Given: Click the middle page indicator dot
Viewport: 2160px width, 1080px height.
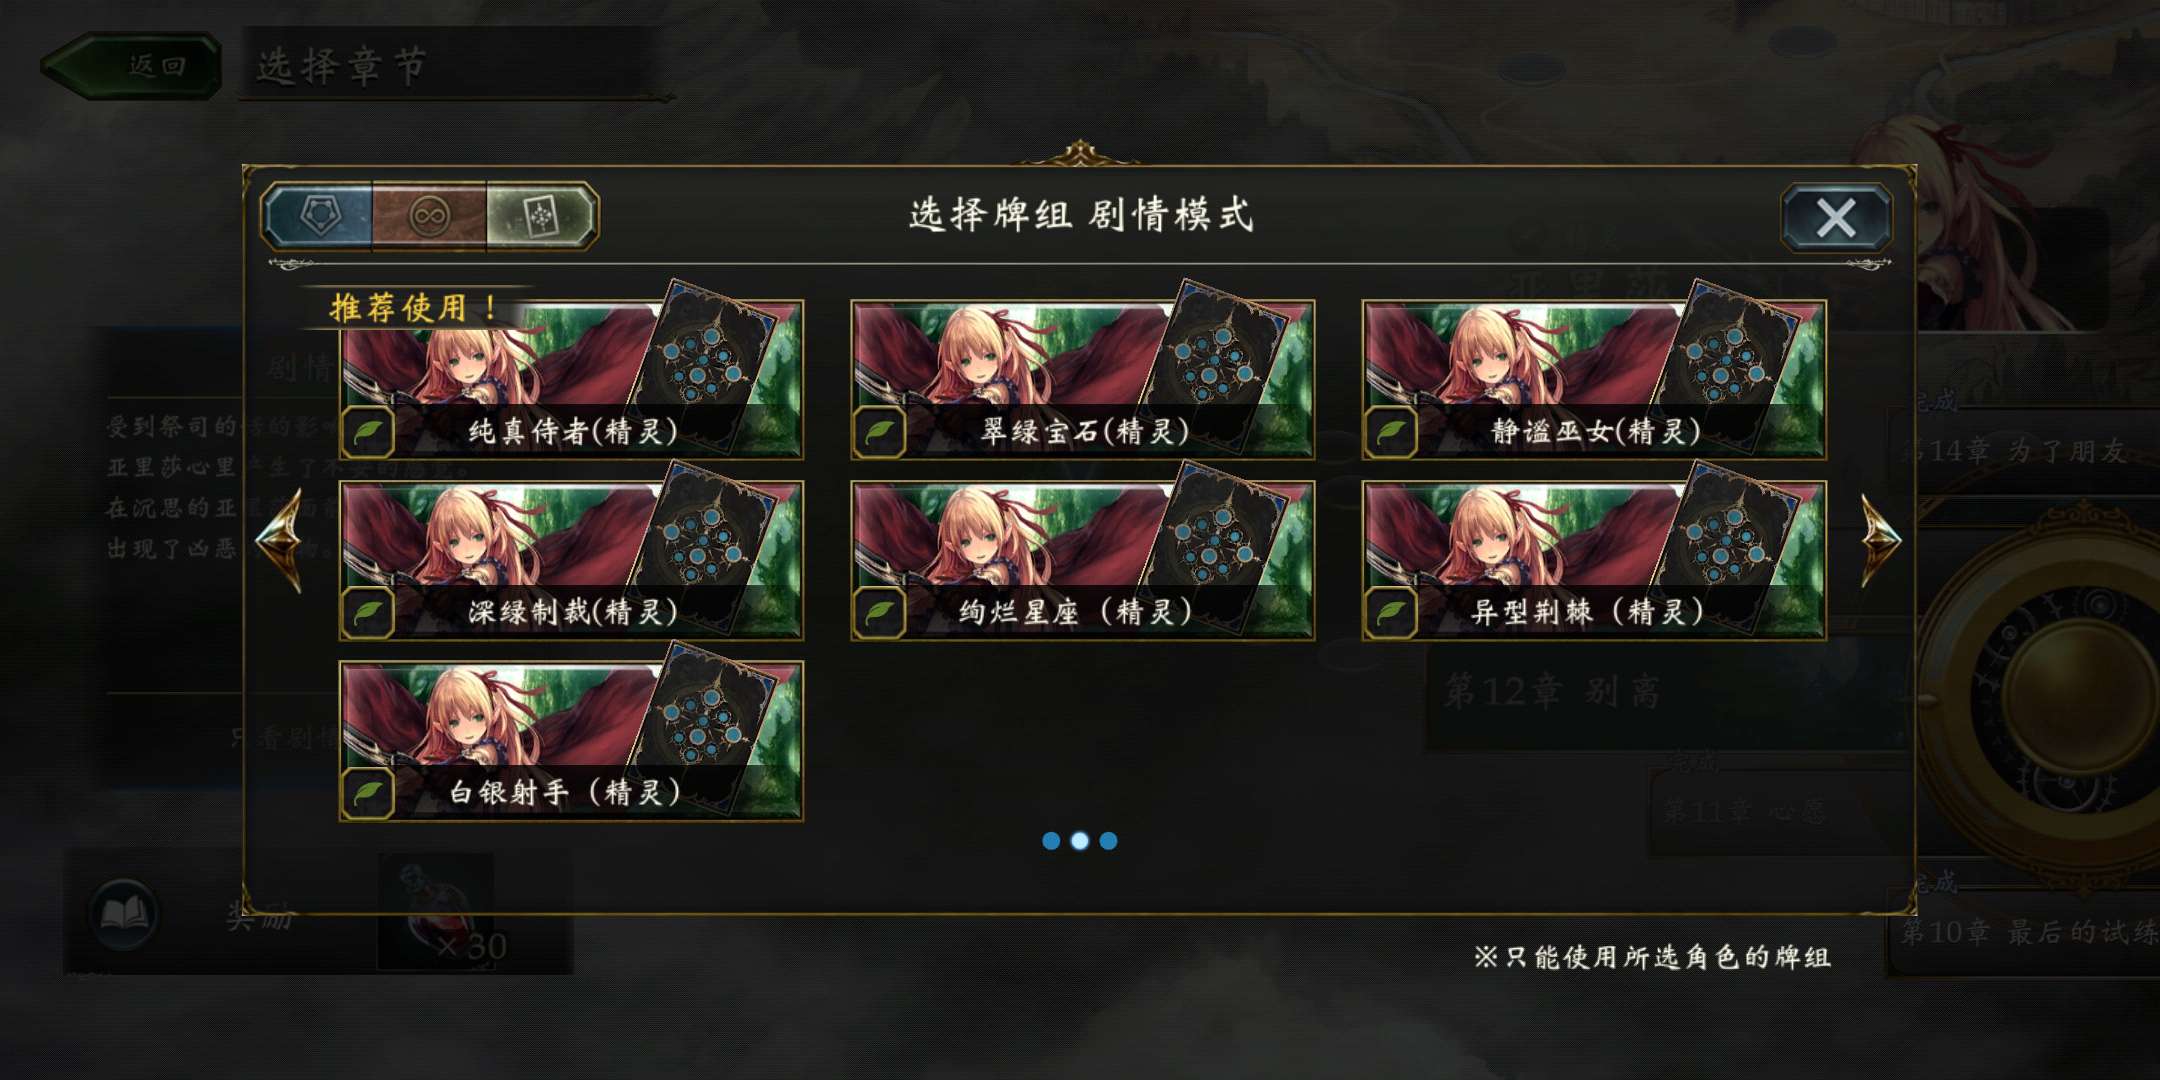Looking at the screenshot, I should (1080, 841).
